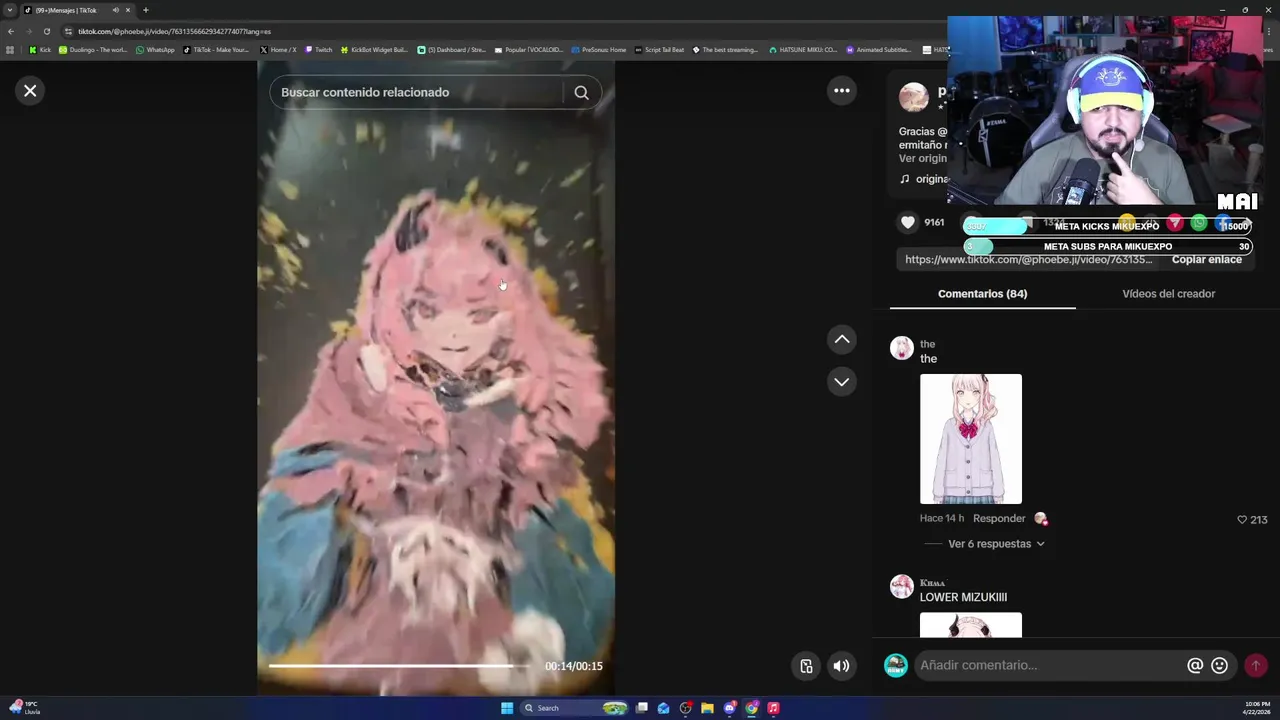Image resolution: width=1280 pixels, height=720 pixels.
Task: Open the 'Kick' bookmark
Action: pos(40,49)
